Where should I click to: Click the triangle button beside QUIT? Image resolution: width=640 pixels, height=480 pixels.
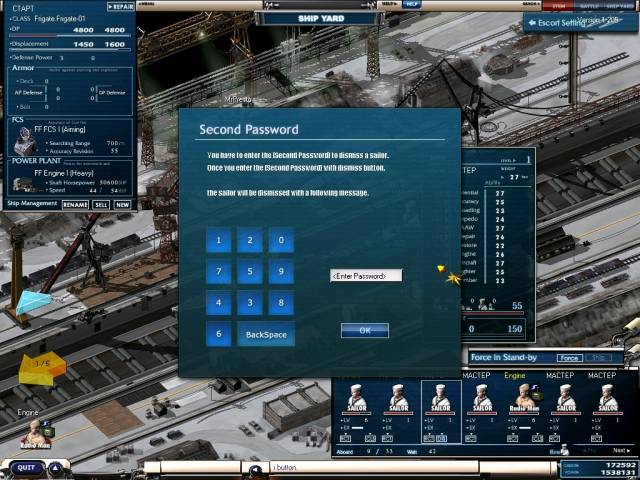[56, 469]
